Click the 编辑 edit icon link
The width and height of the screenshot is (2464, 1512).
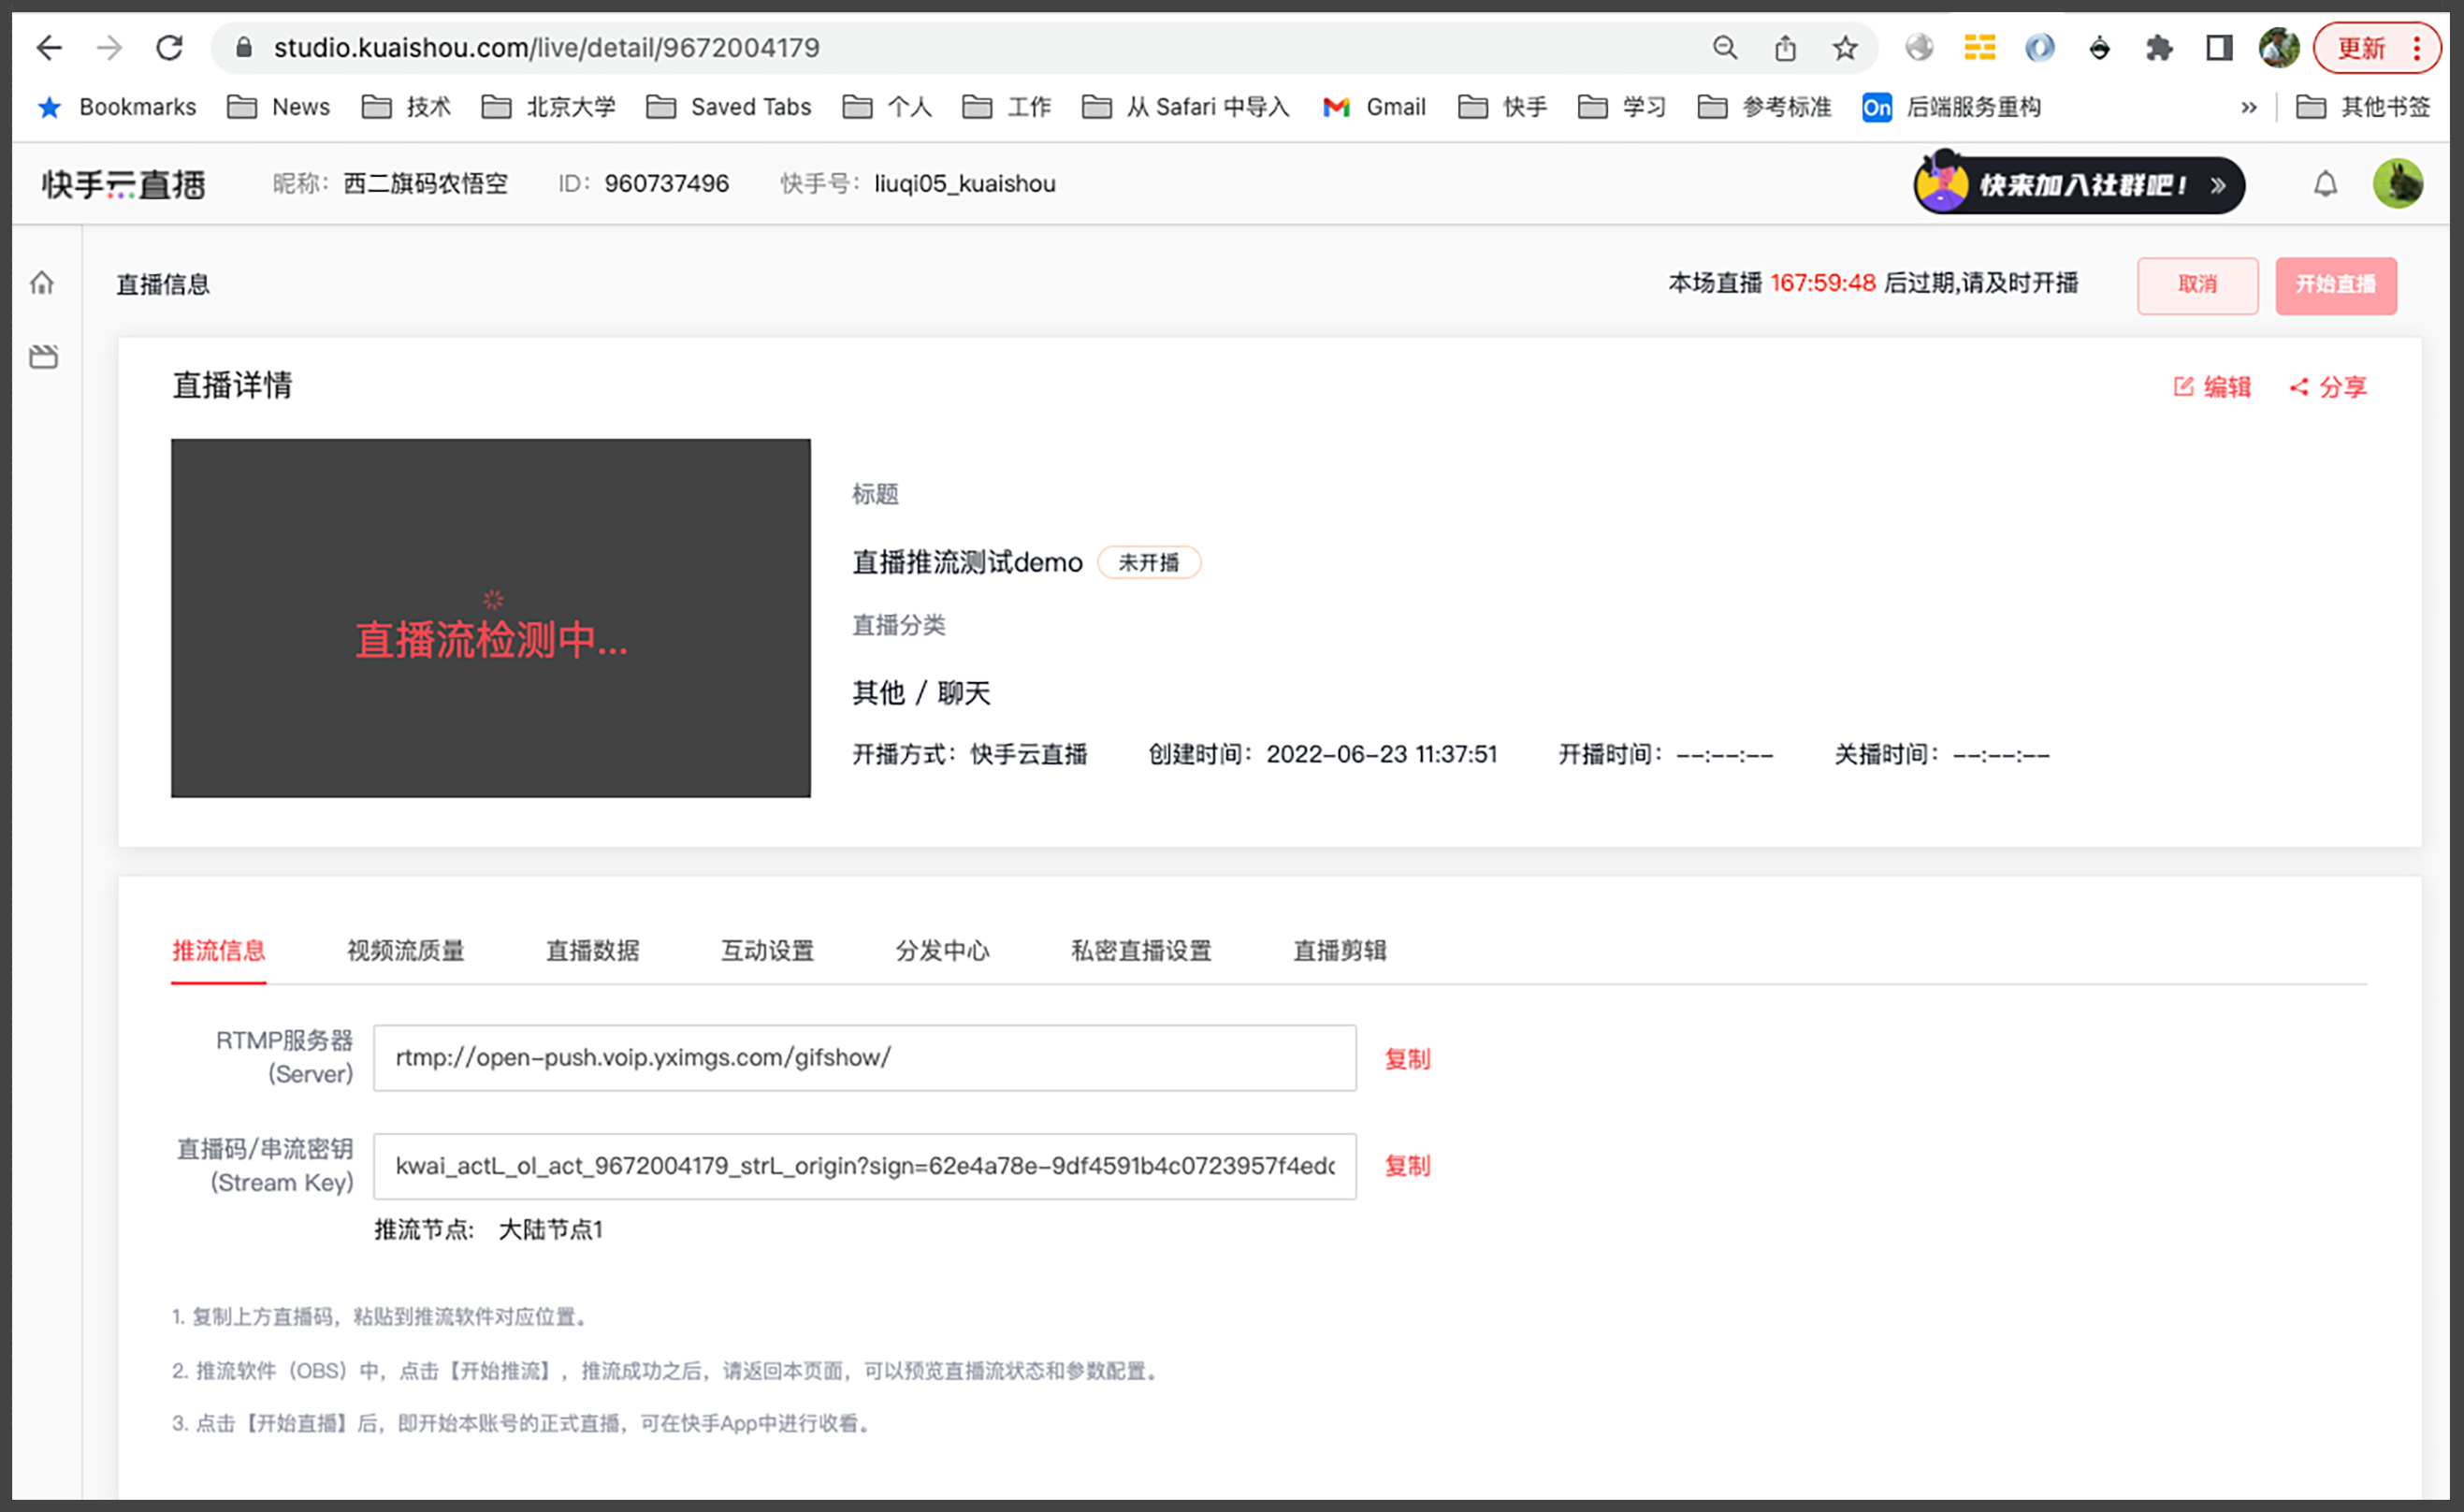2212,387
